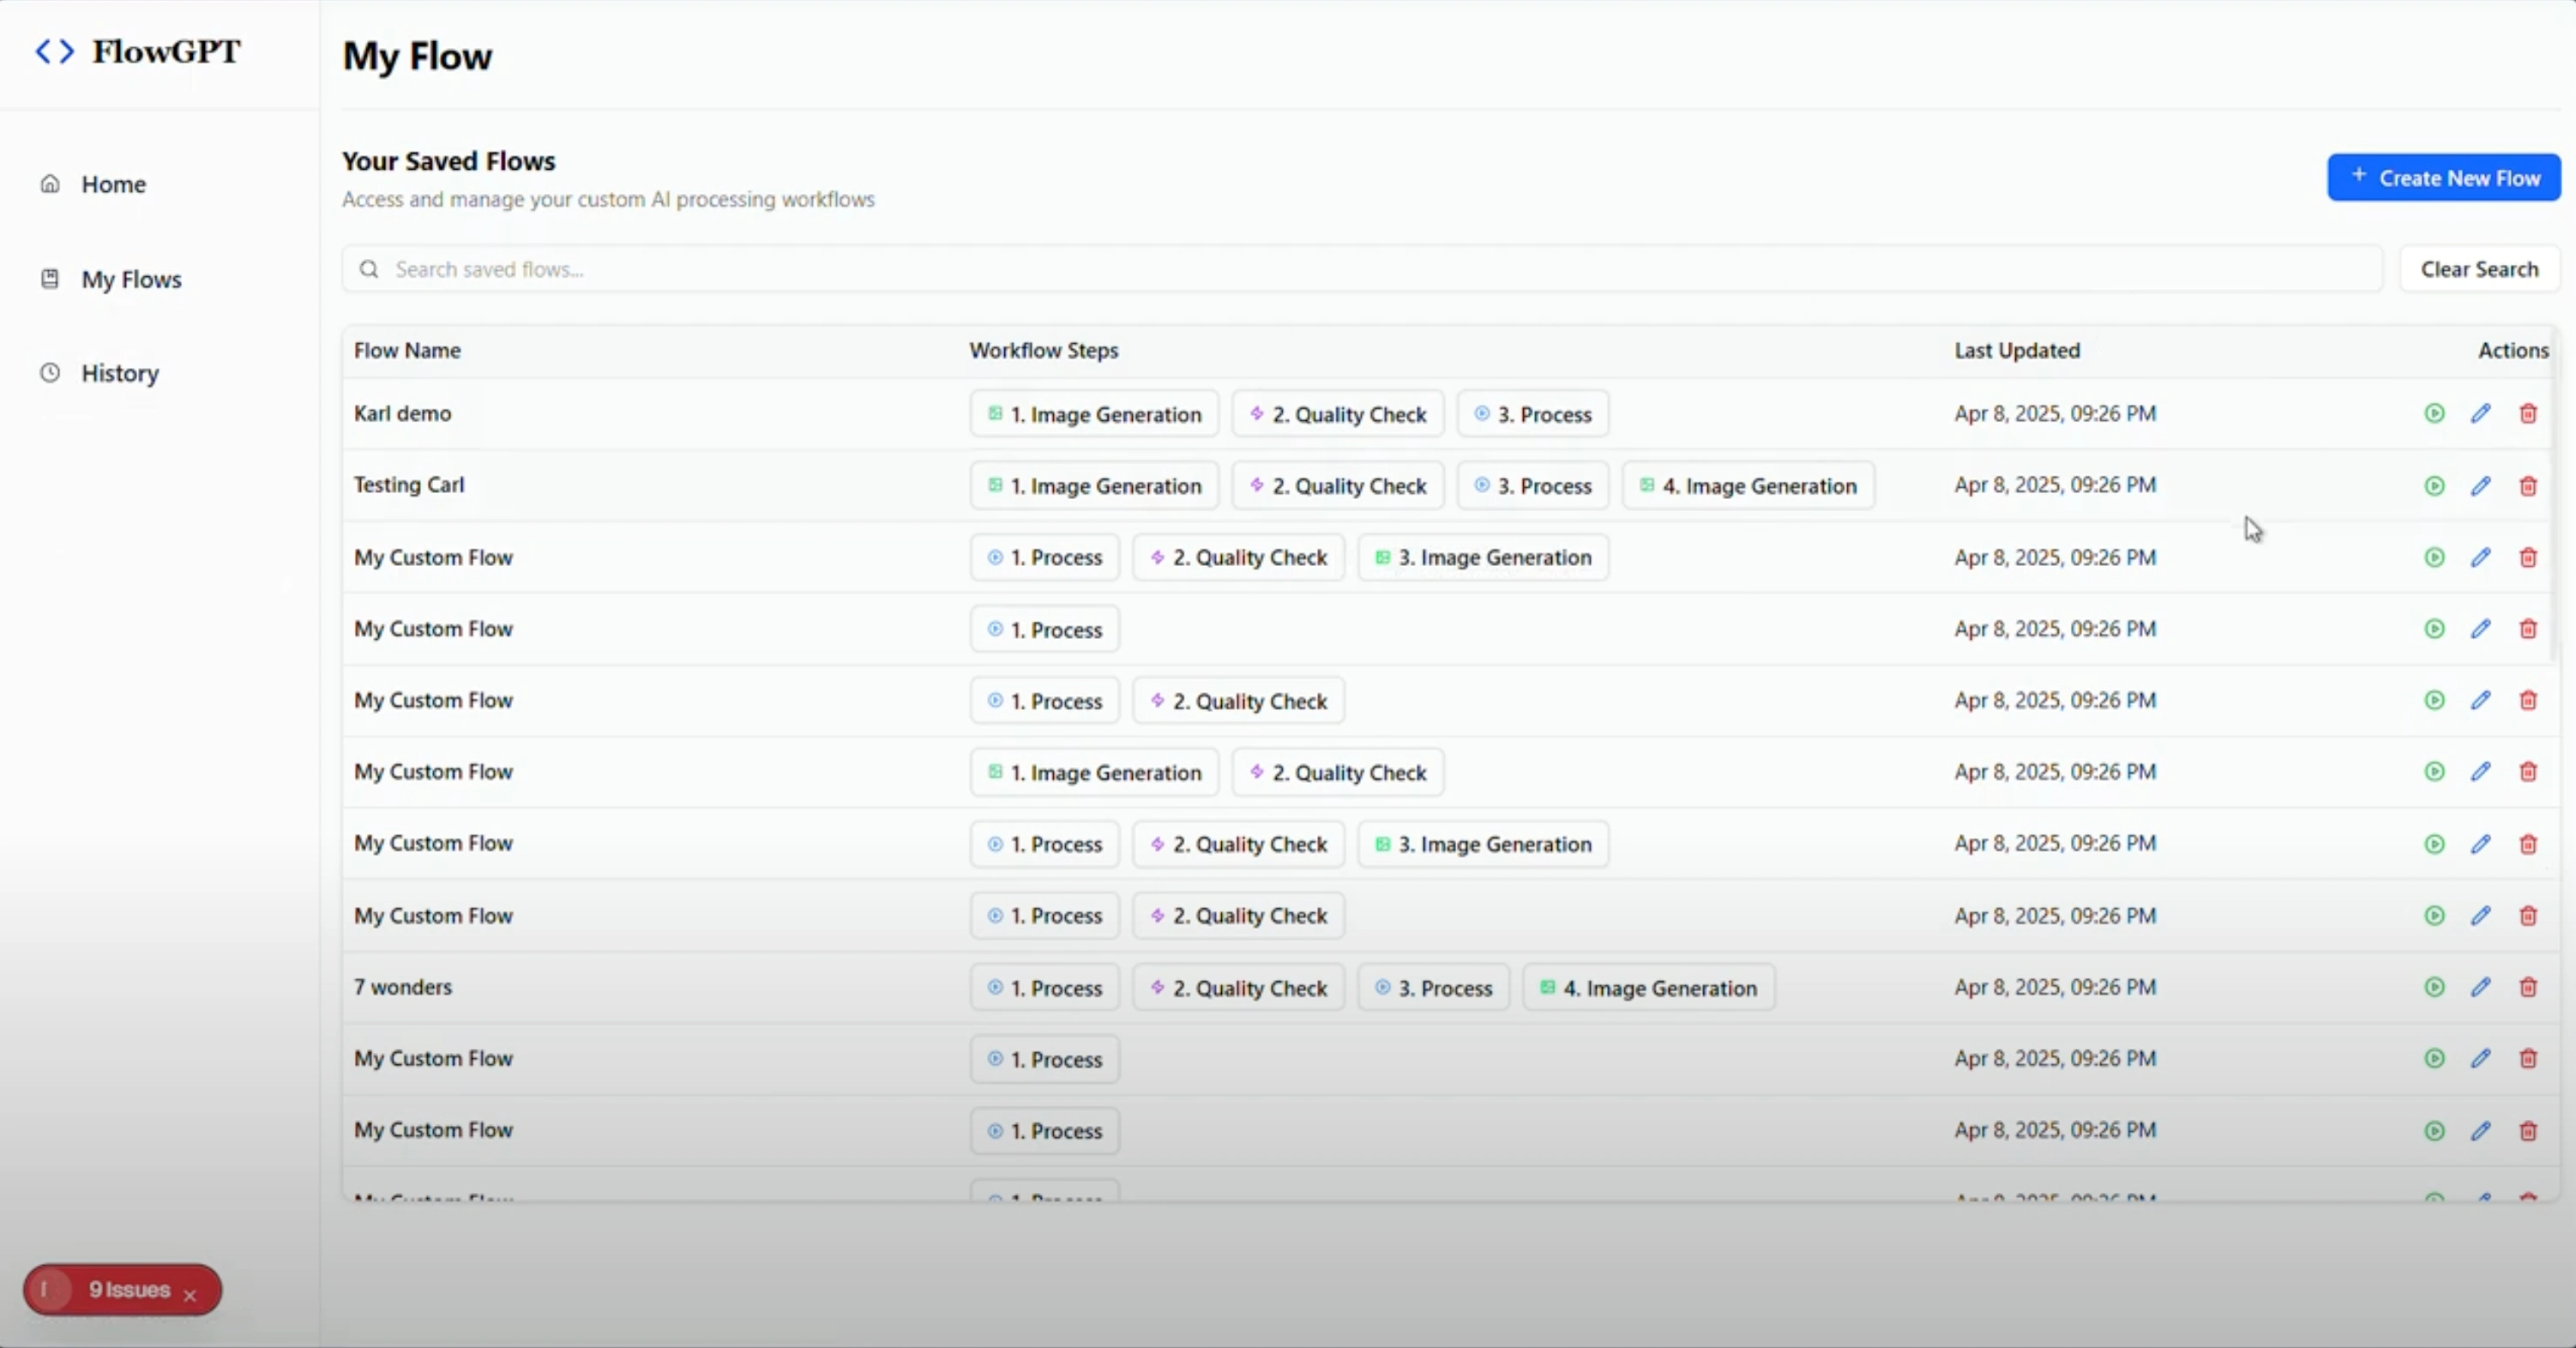Delete the Karl demo flow
The image size is (2576, 1348).
2528,413
